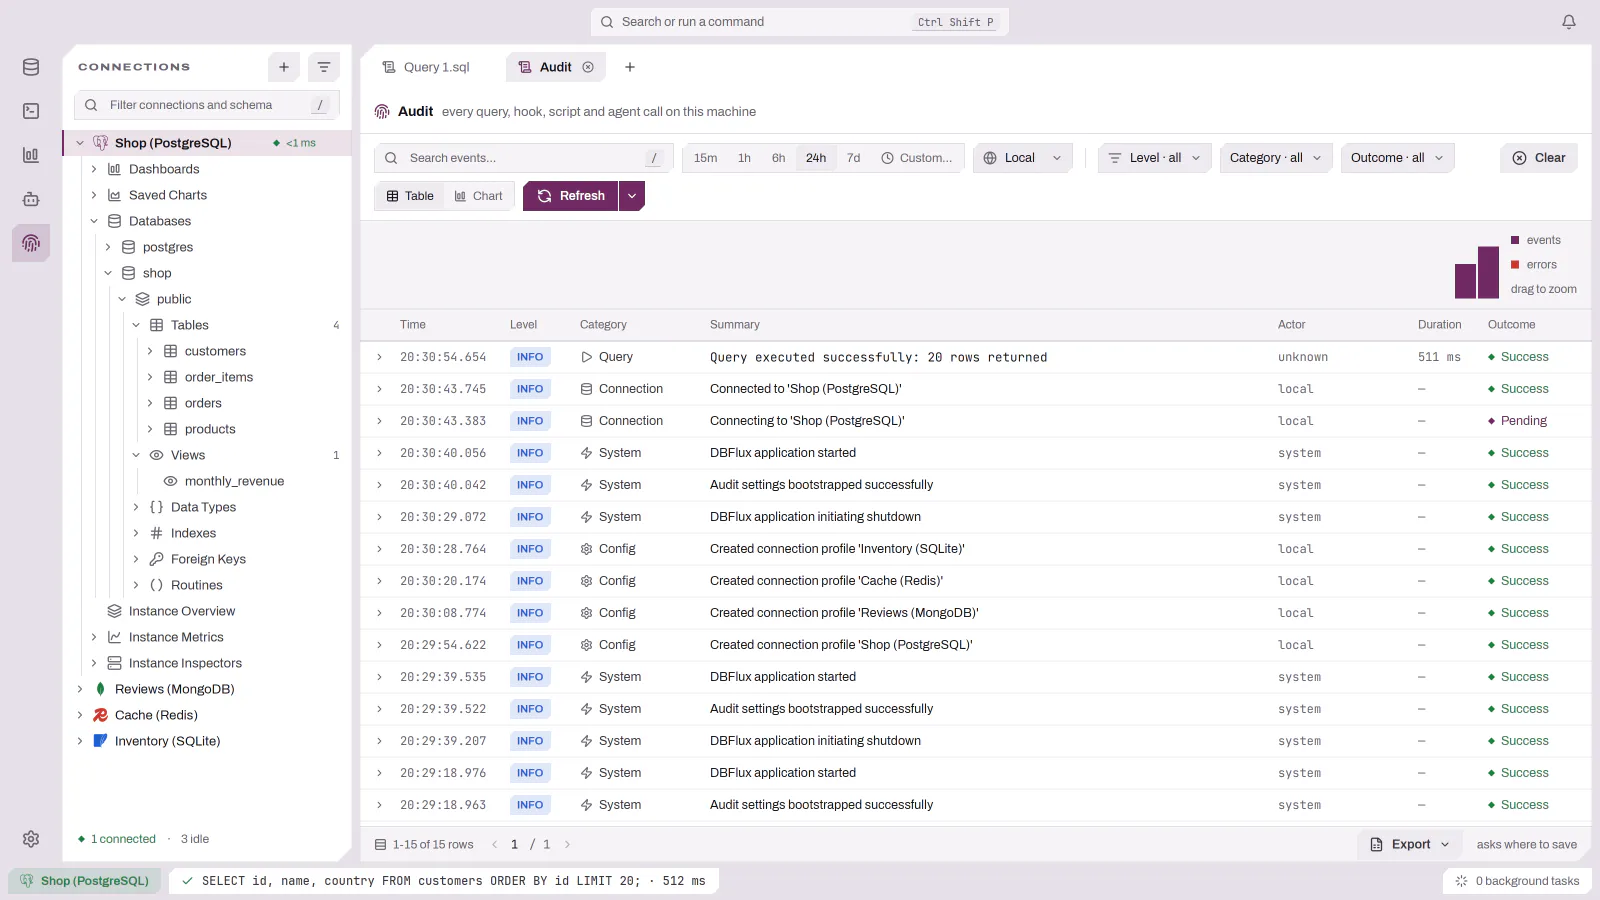Expand the Reviews (MongoDB) connection

tap(80, 689)
